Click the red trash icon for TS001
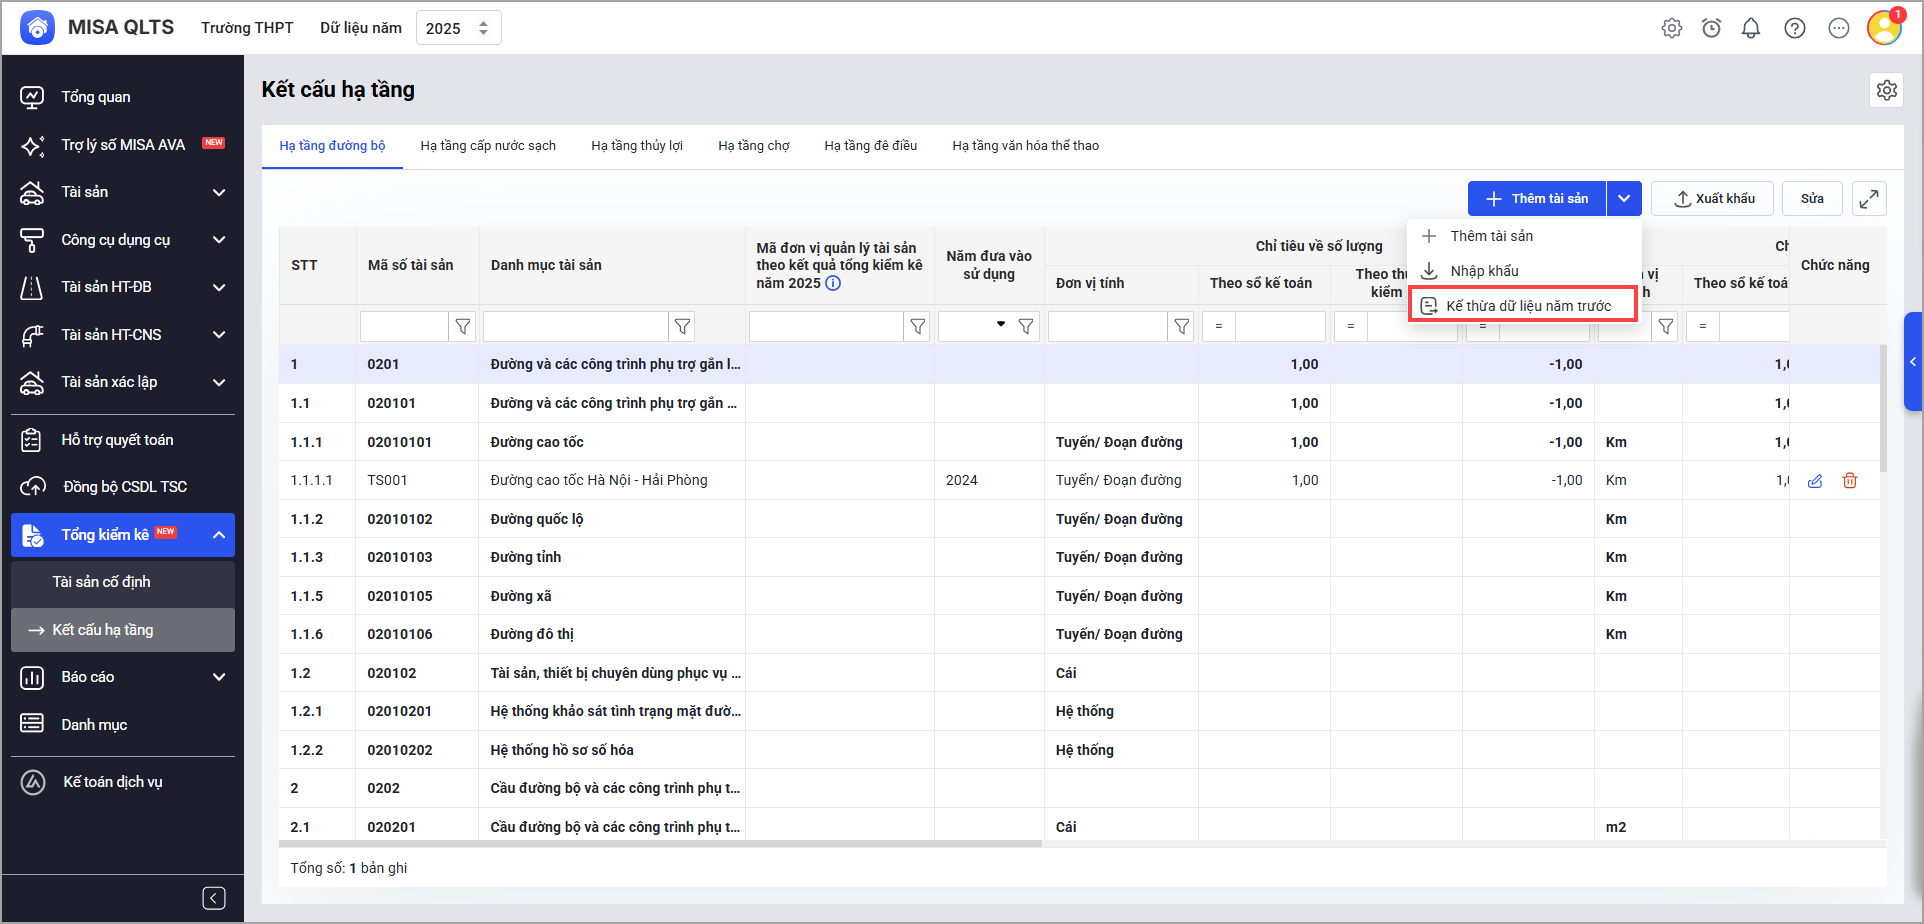The width and height of the screenshot is (1924, 924). point(1850,481)
